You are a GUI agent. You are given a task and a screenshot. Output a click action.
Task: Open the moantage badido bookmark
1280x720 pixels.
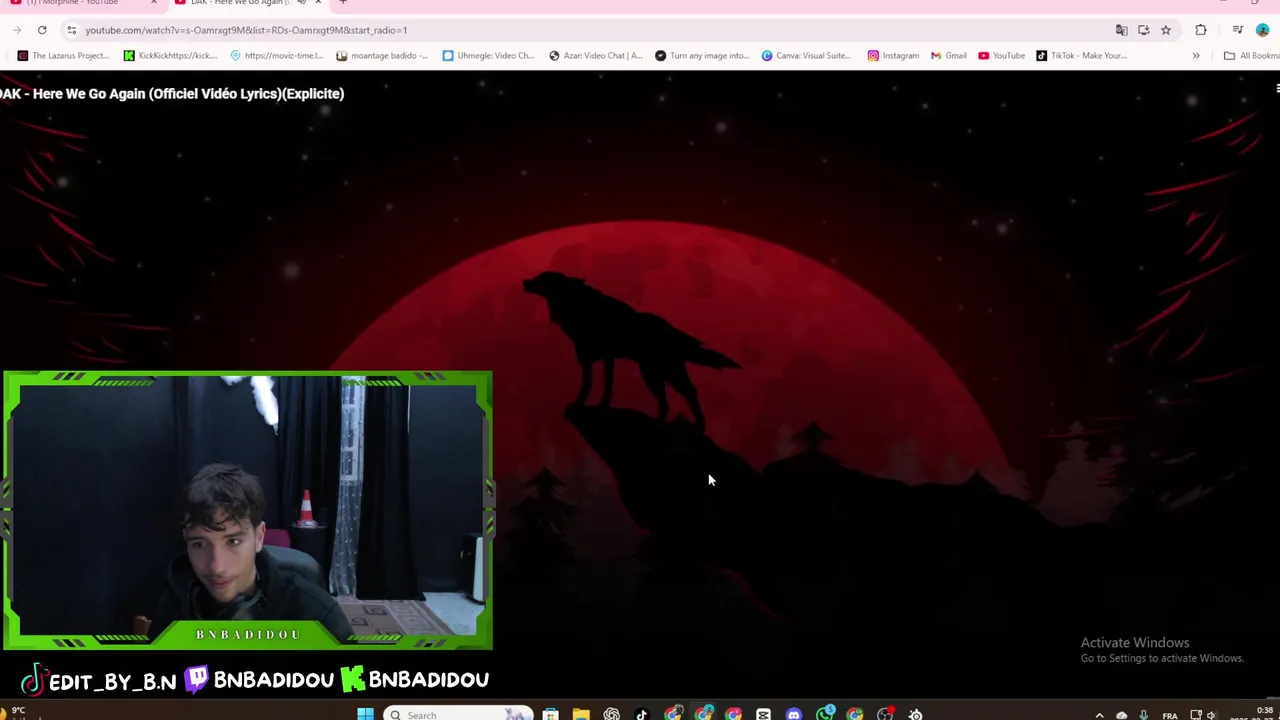383,55
